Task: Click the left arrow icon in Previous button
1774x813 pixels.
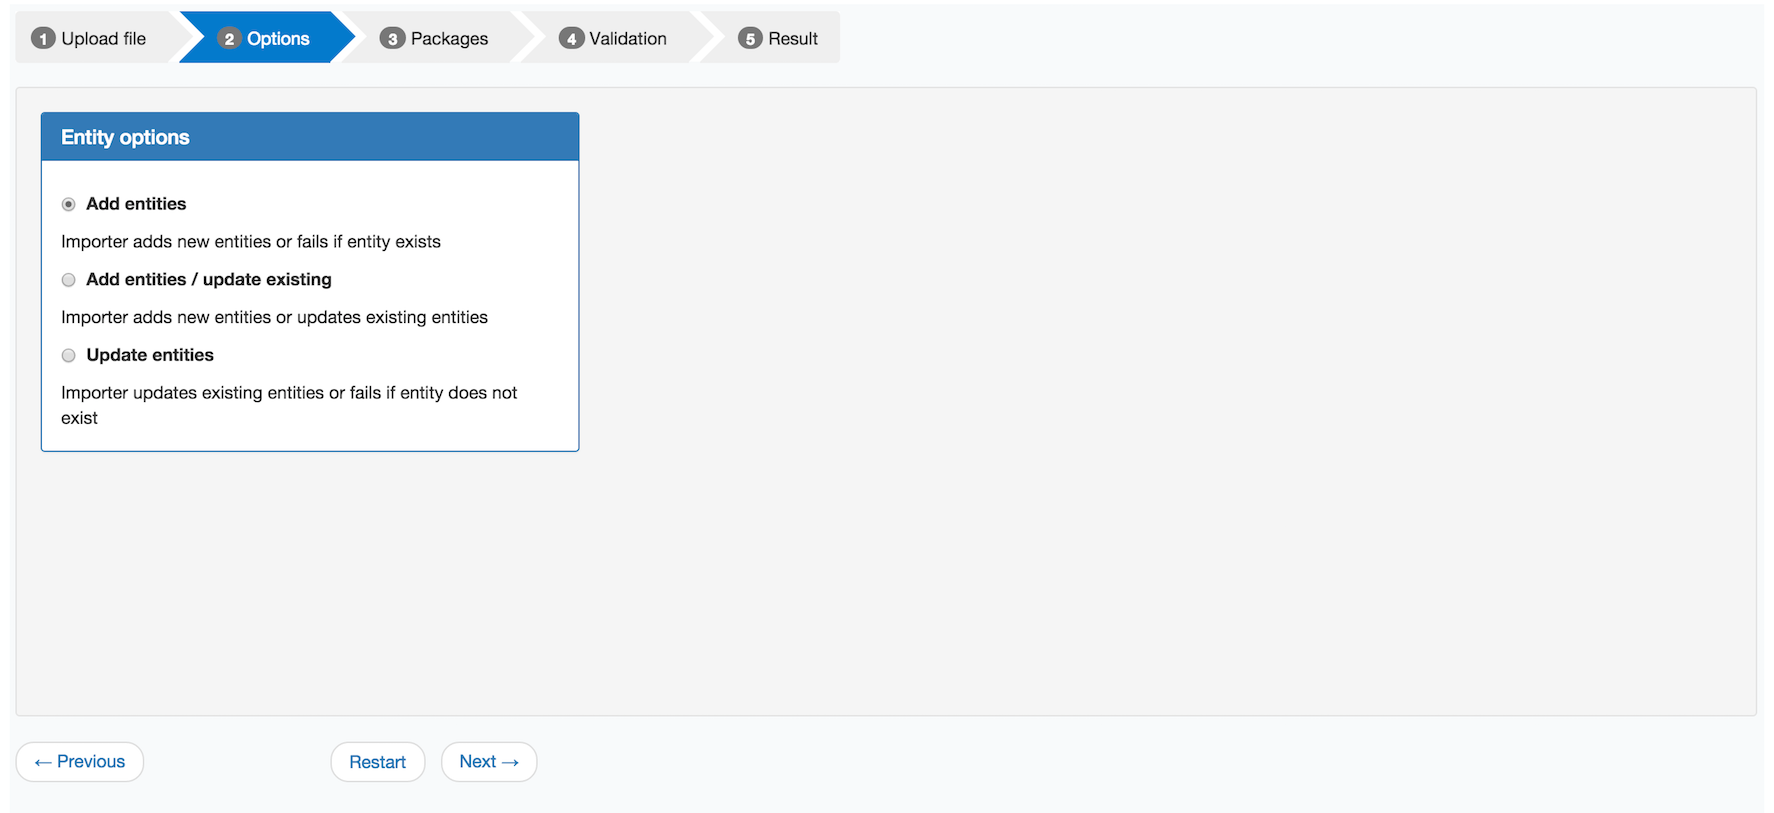Action: click(x=43, y=763)
